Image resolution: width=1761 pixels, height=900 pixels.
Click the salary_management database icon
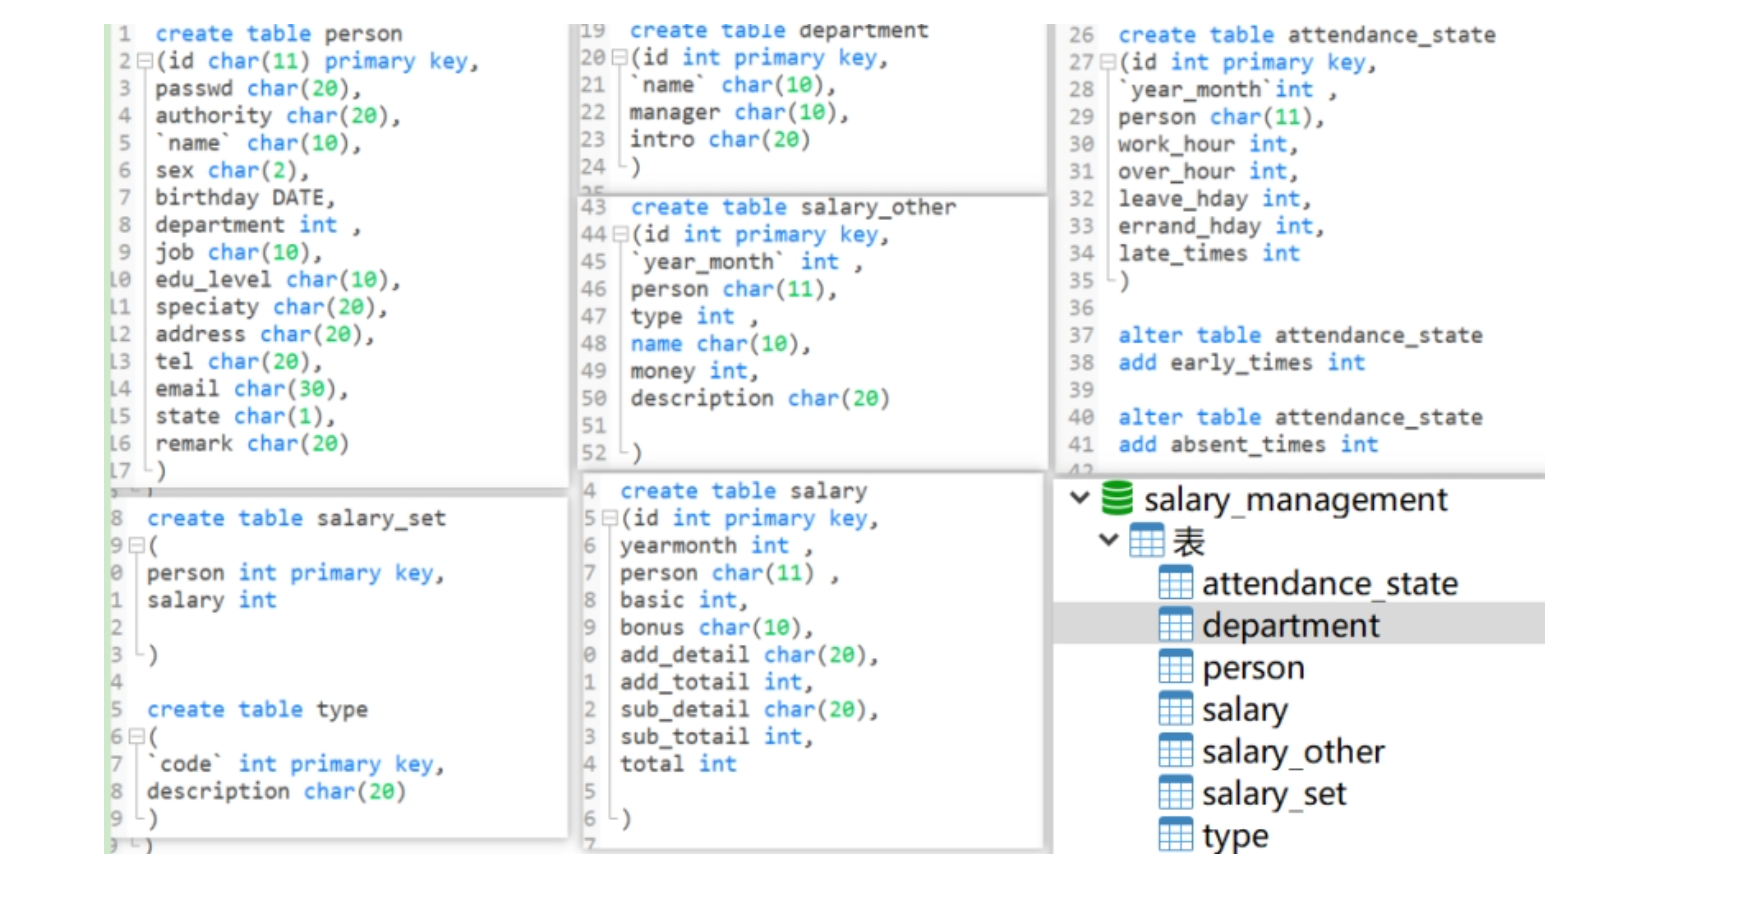(x=1117, y=498)
